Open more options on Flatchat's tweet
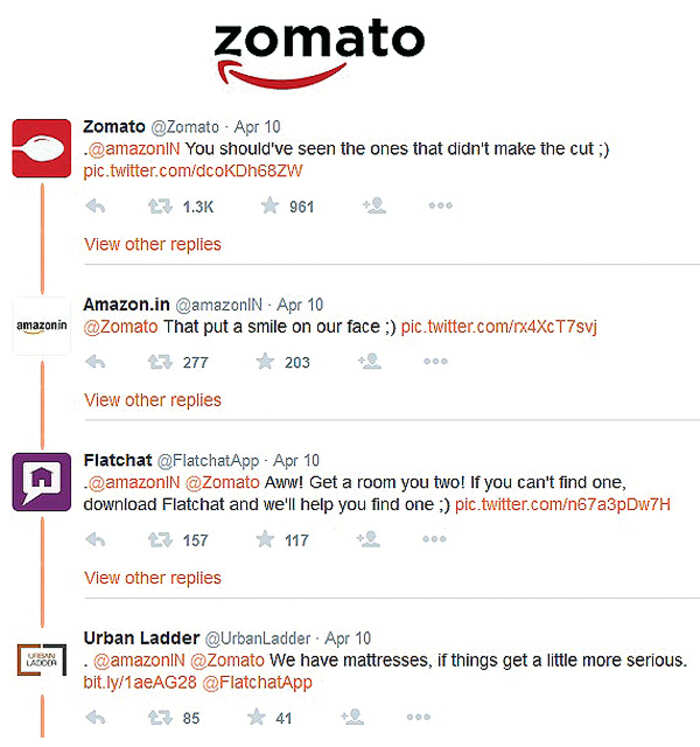The image size is (700, 747). coord(434,540)
